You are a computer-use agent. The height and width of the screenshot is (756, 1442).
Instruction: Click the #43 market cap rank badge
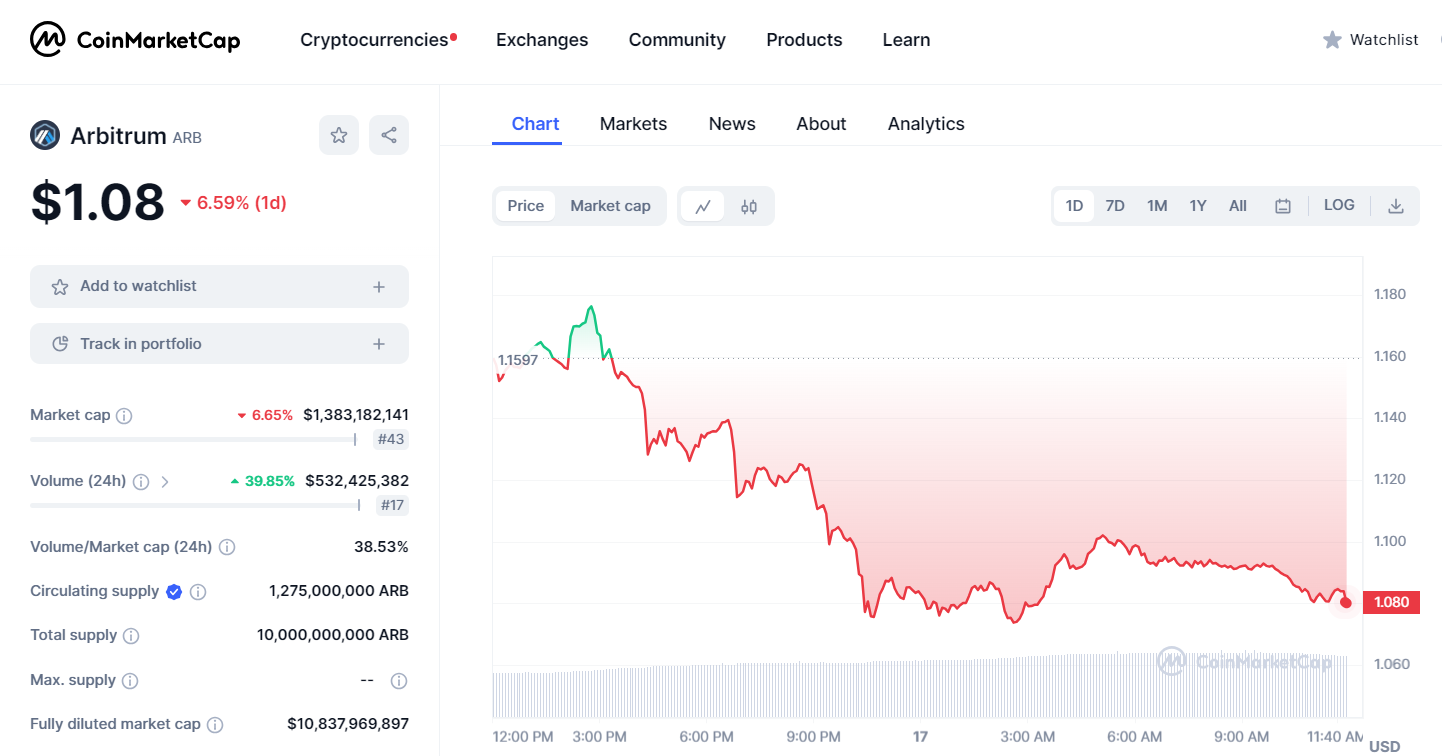pyautogui.click(x=391, y=439)
